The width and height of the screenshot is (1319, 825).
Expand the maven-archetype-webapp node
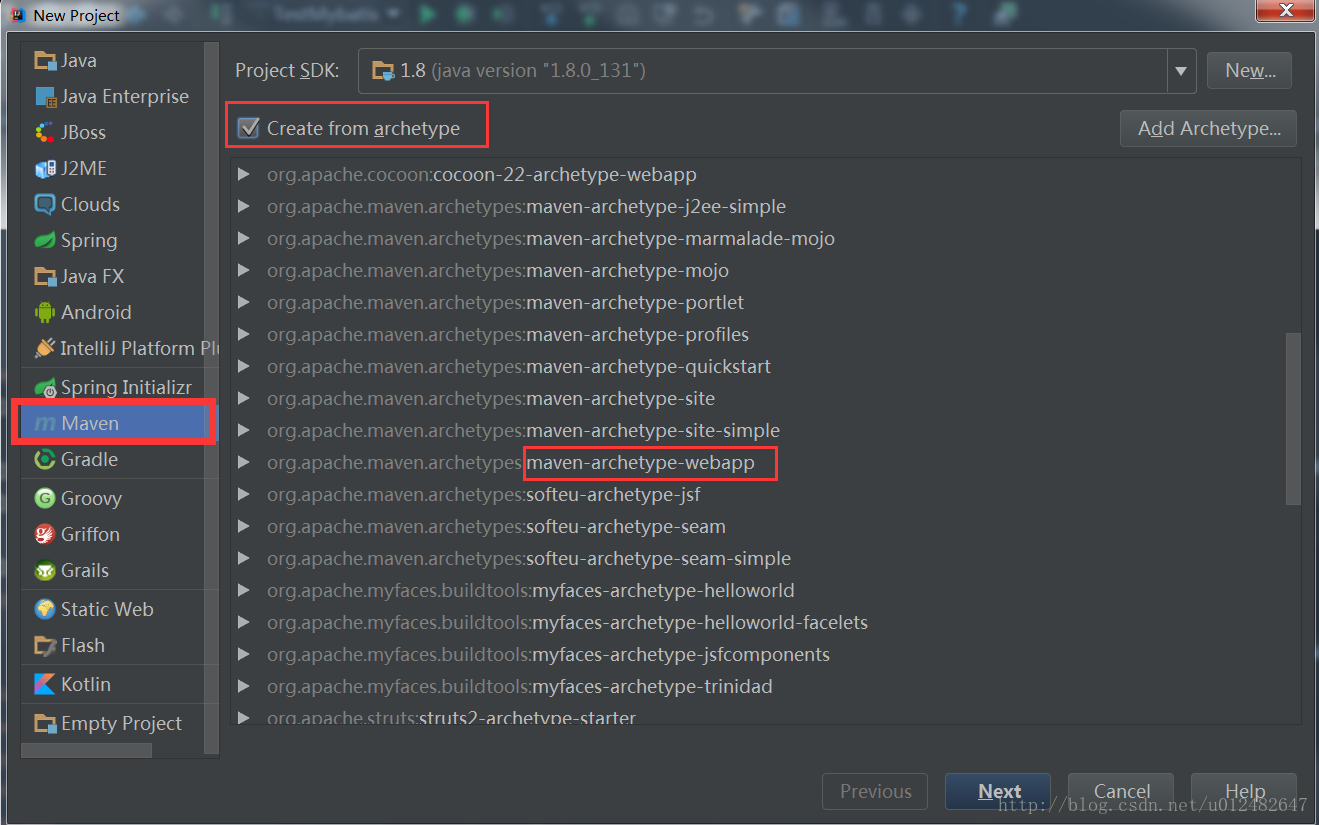[243, 463]
